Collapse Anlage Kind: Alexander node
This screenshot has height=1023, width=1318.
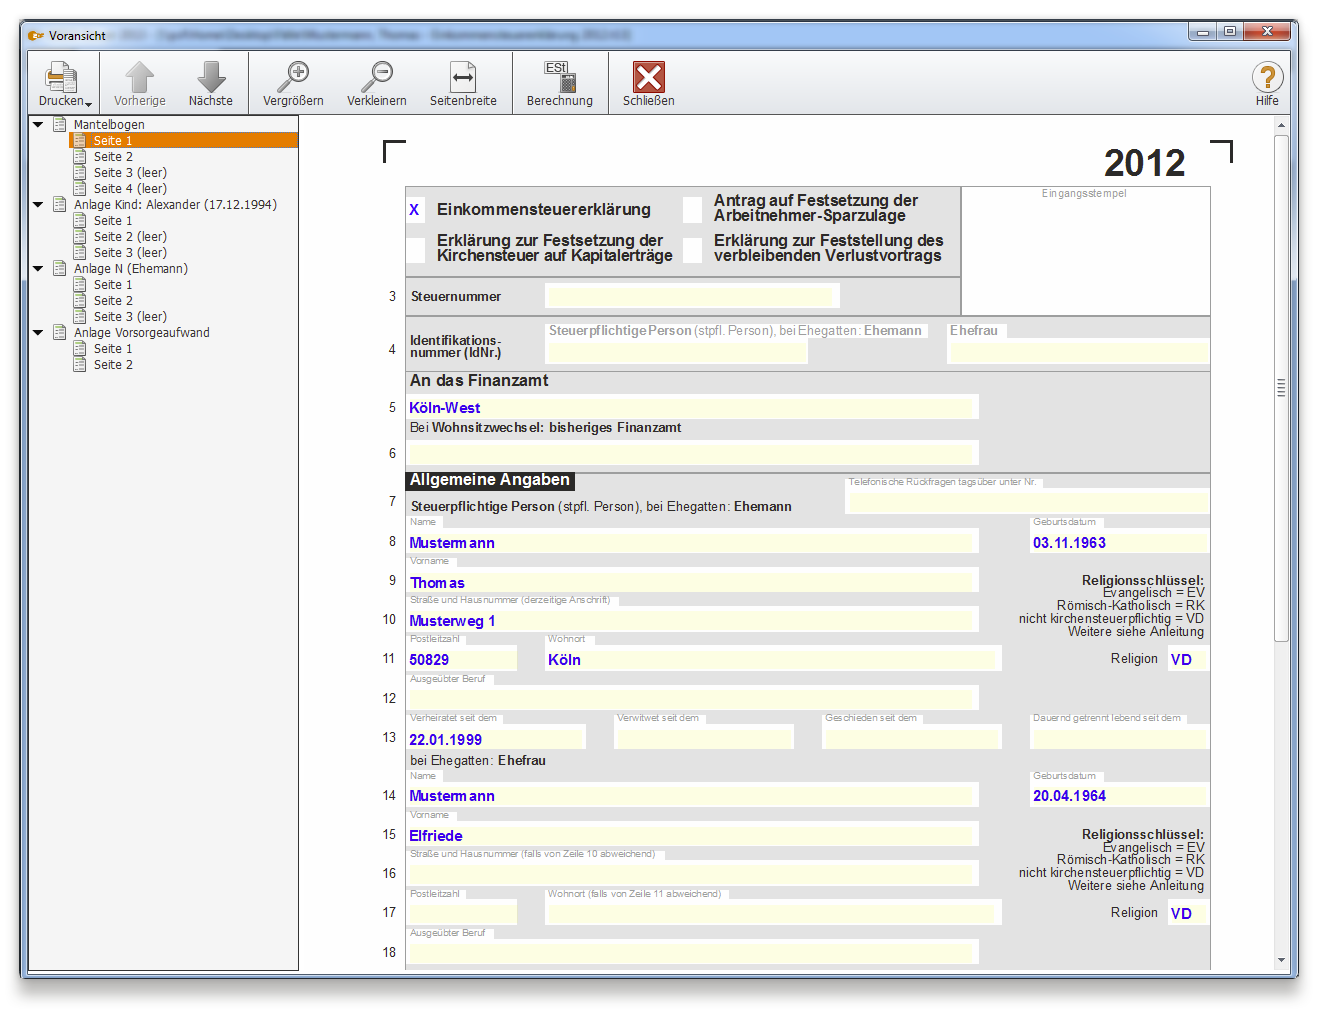(x=38, y=205)
